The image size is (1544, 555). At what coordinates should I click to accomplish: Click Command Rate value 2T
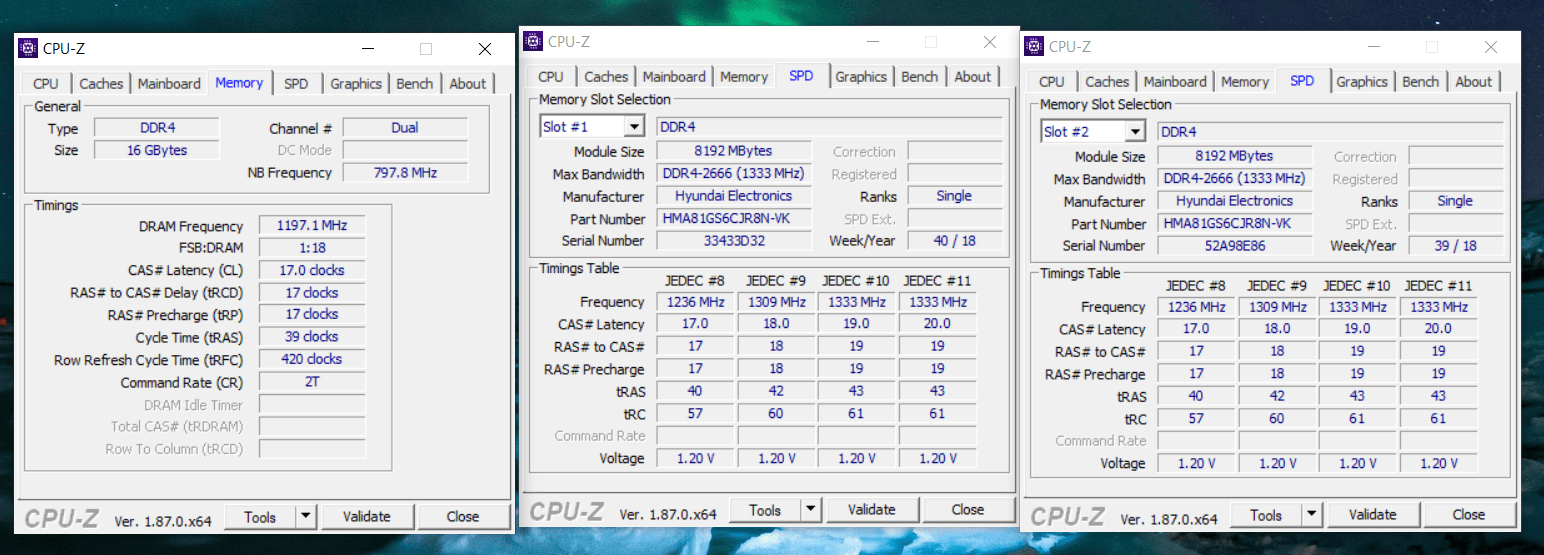312,382
